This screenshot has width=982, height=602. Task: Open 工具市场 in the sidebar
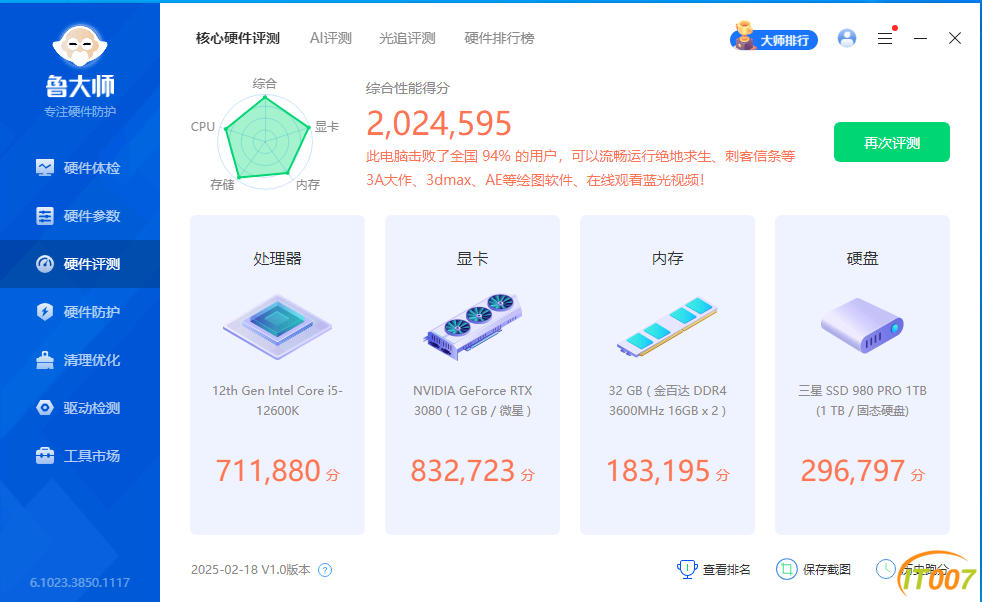[x=80, y=456]
